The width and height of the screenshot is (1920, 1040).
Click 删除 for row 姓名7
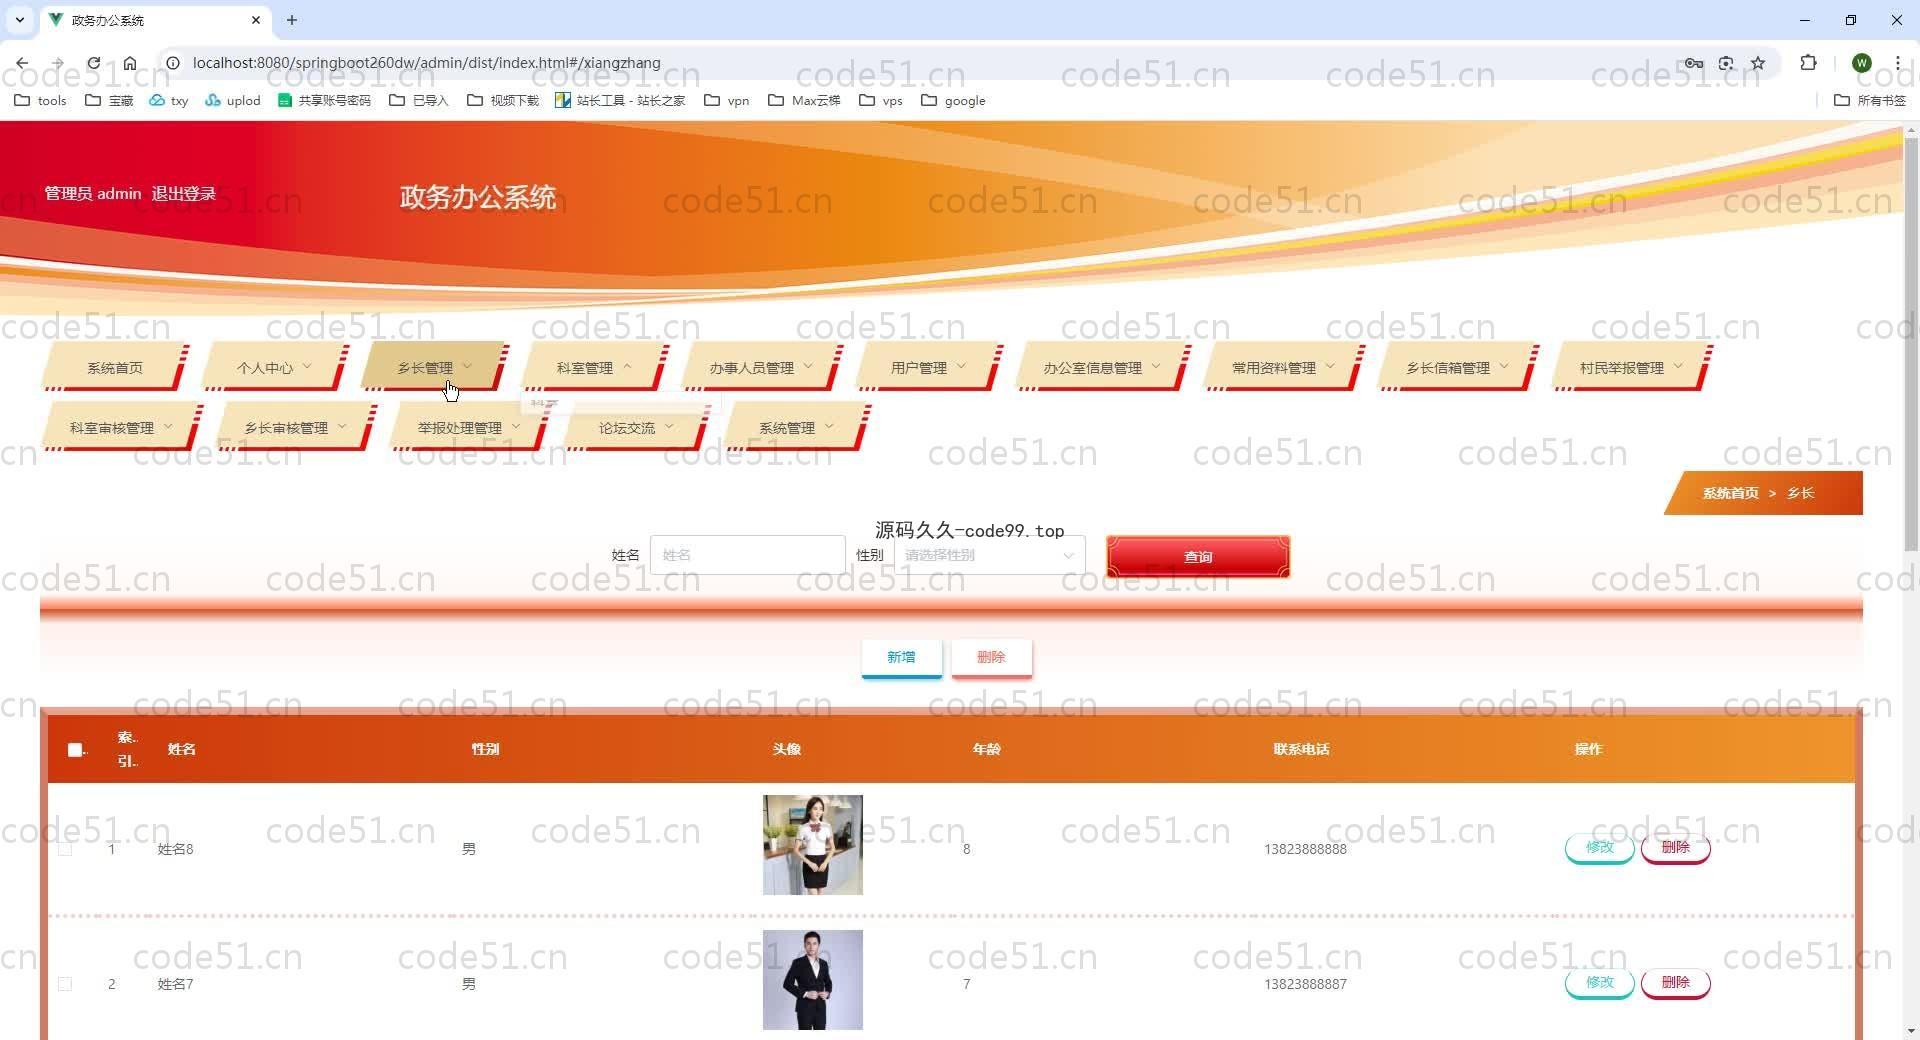click(1675, 983)
